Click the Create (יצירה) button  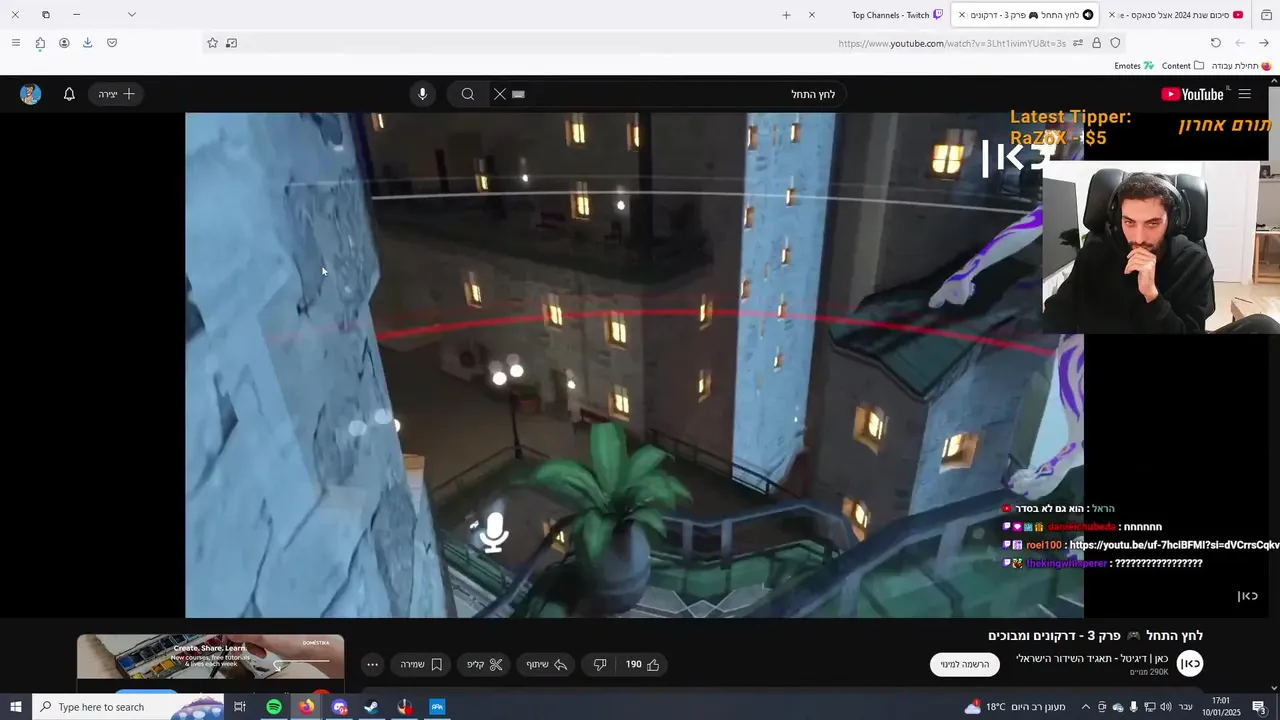coord(116,94)
